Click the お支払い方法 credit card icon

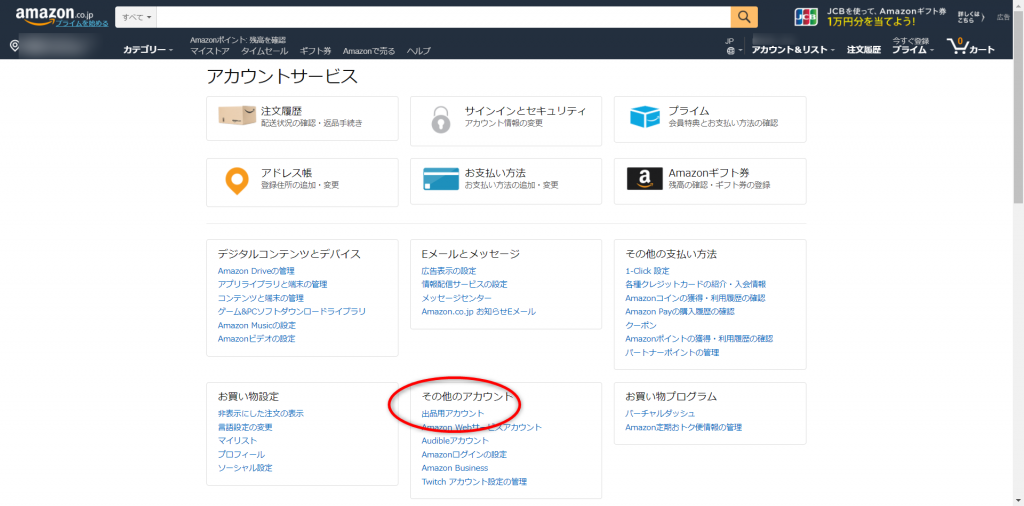tap(440, 179)
